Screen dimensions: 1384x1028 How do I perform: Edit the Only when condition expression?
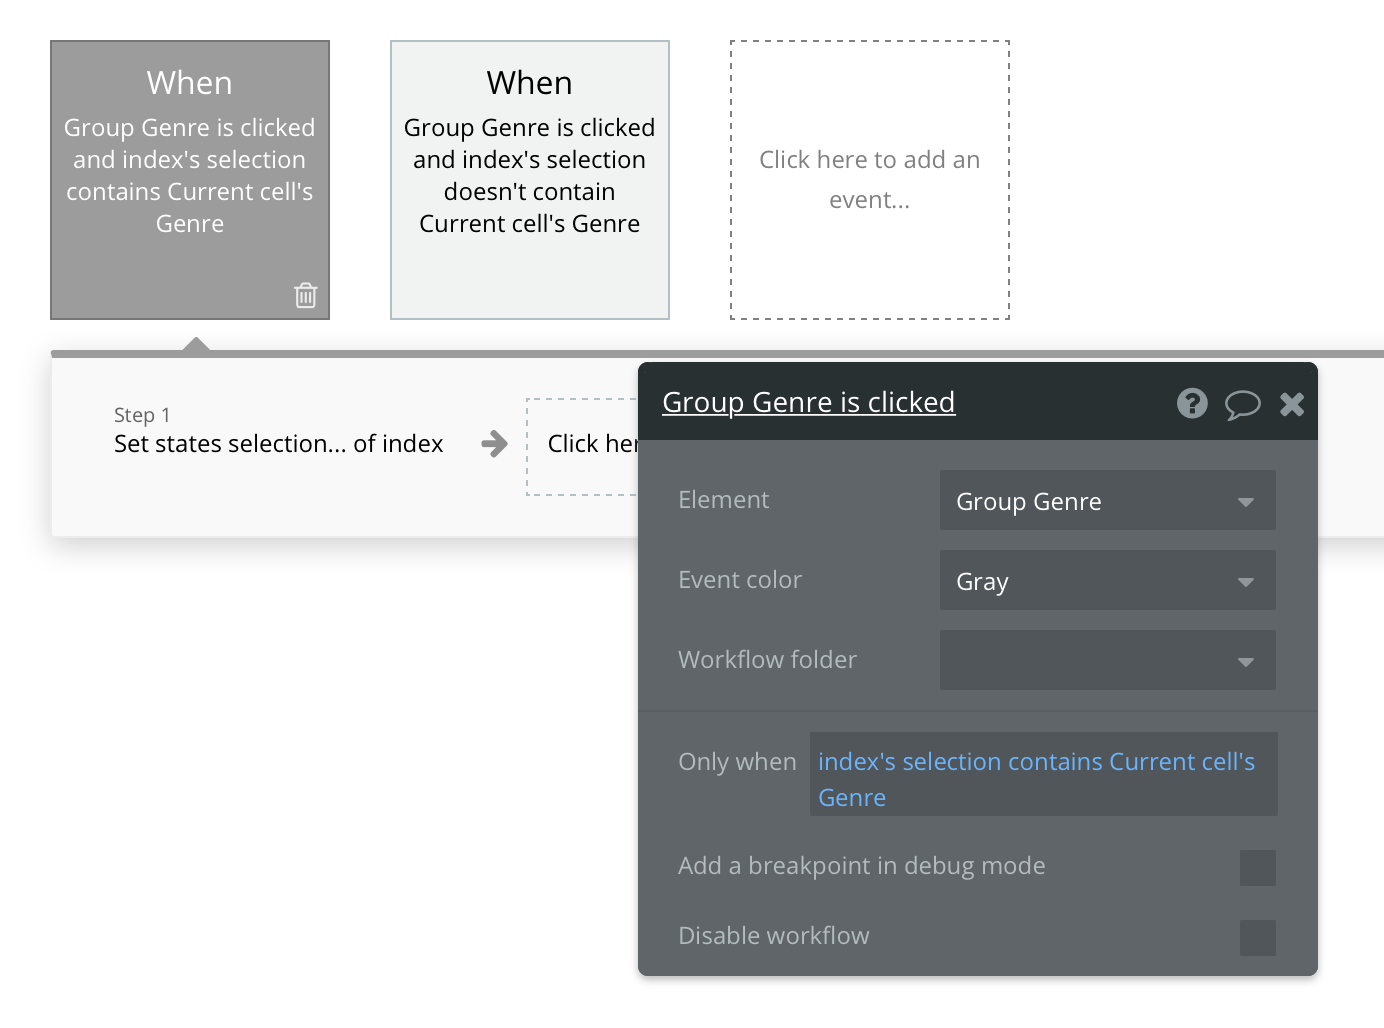point(1043,774)
